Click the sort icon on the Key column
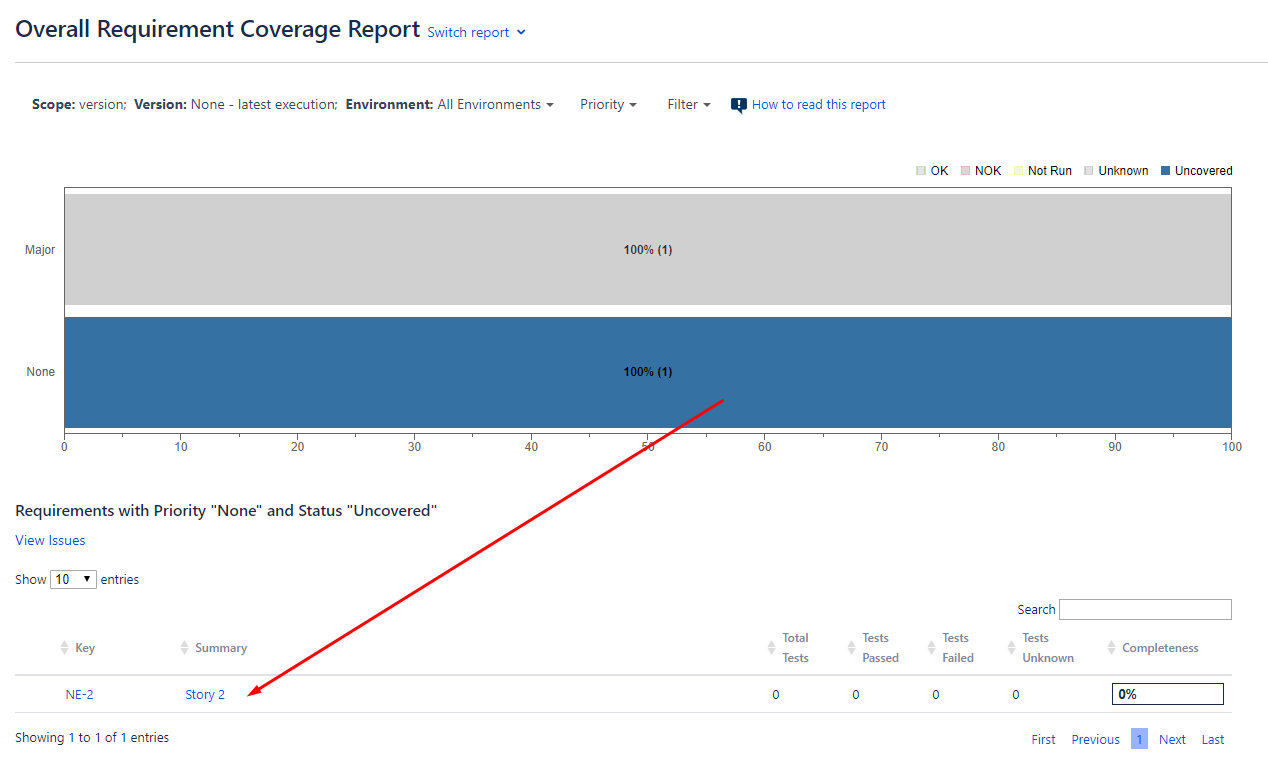 [62, 647]
